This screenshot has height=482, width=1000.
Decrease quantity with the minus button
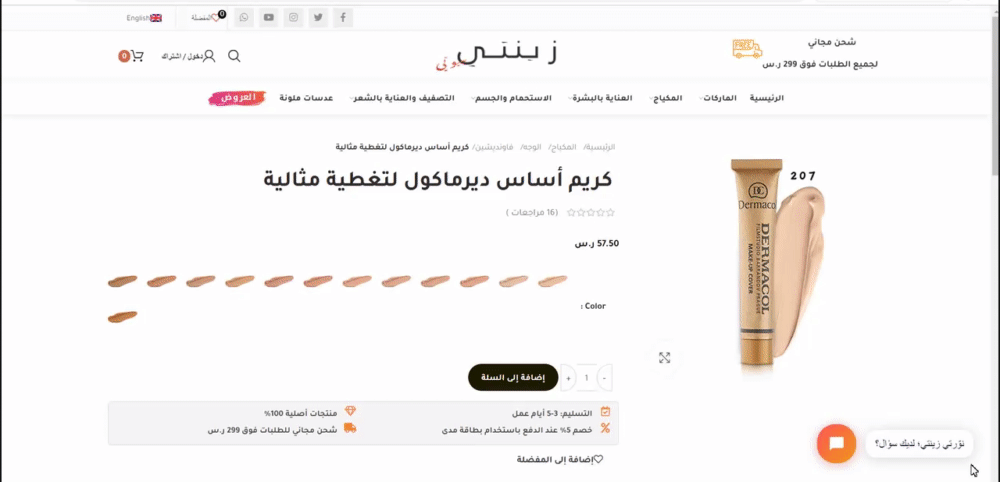pos(604,379)
